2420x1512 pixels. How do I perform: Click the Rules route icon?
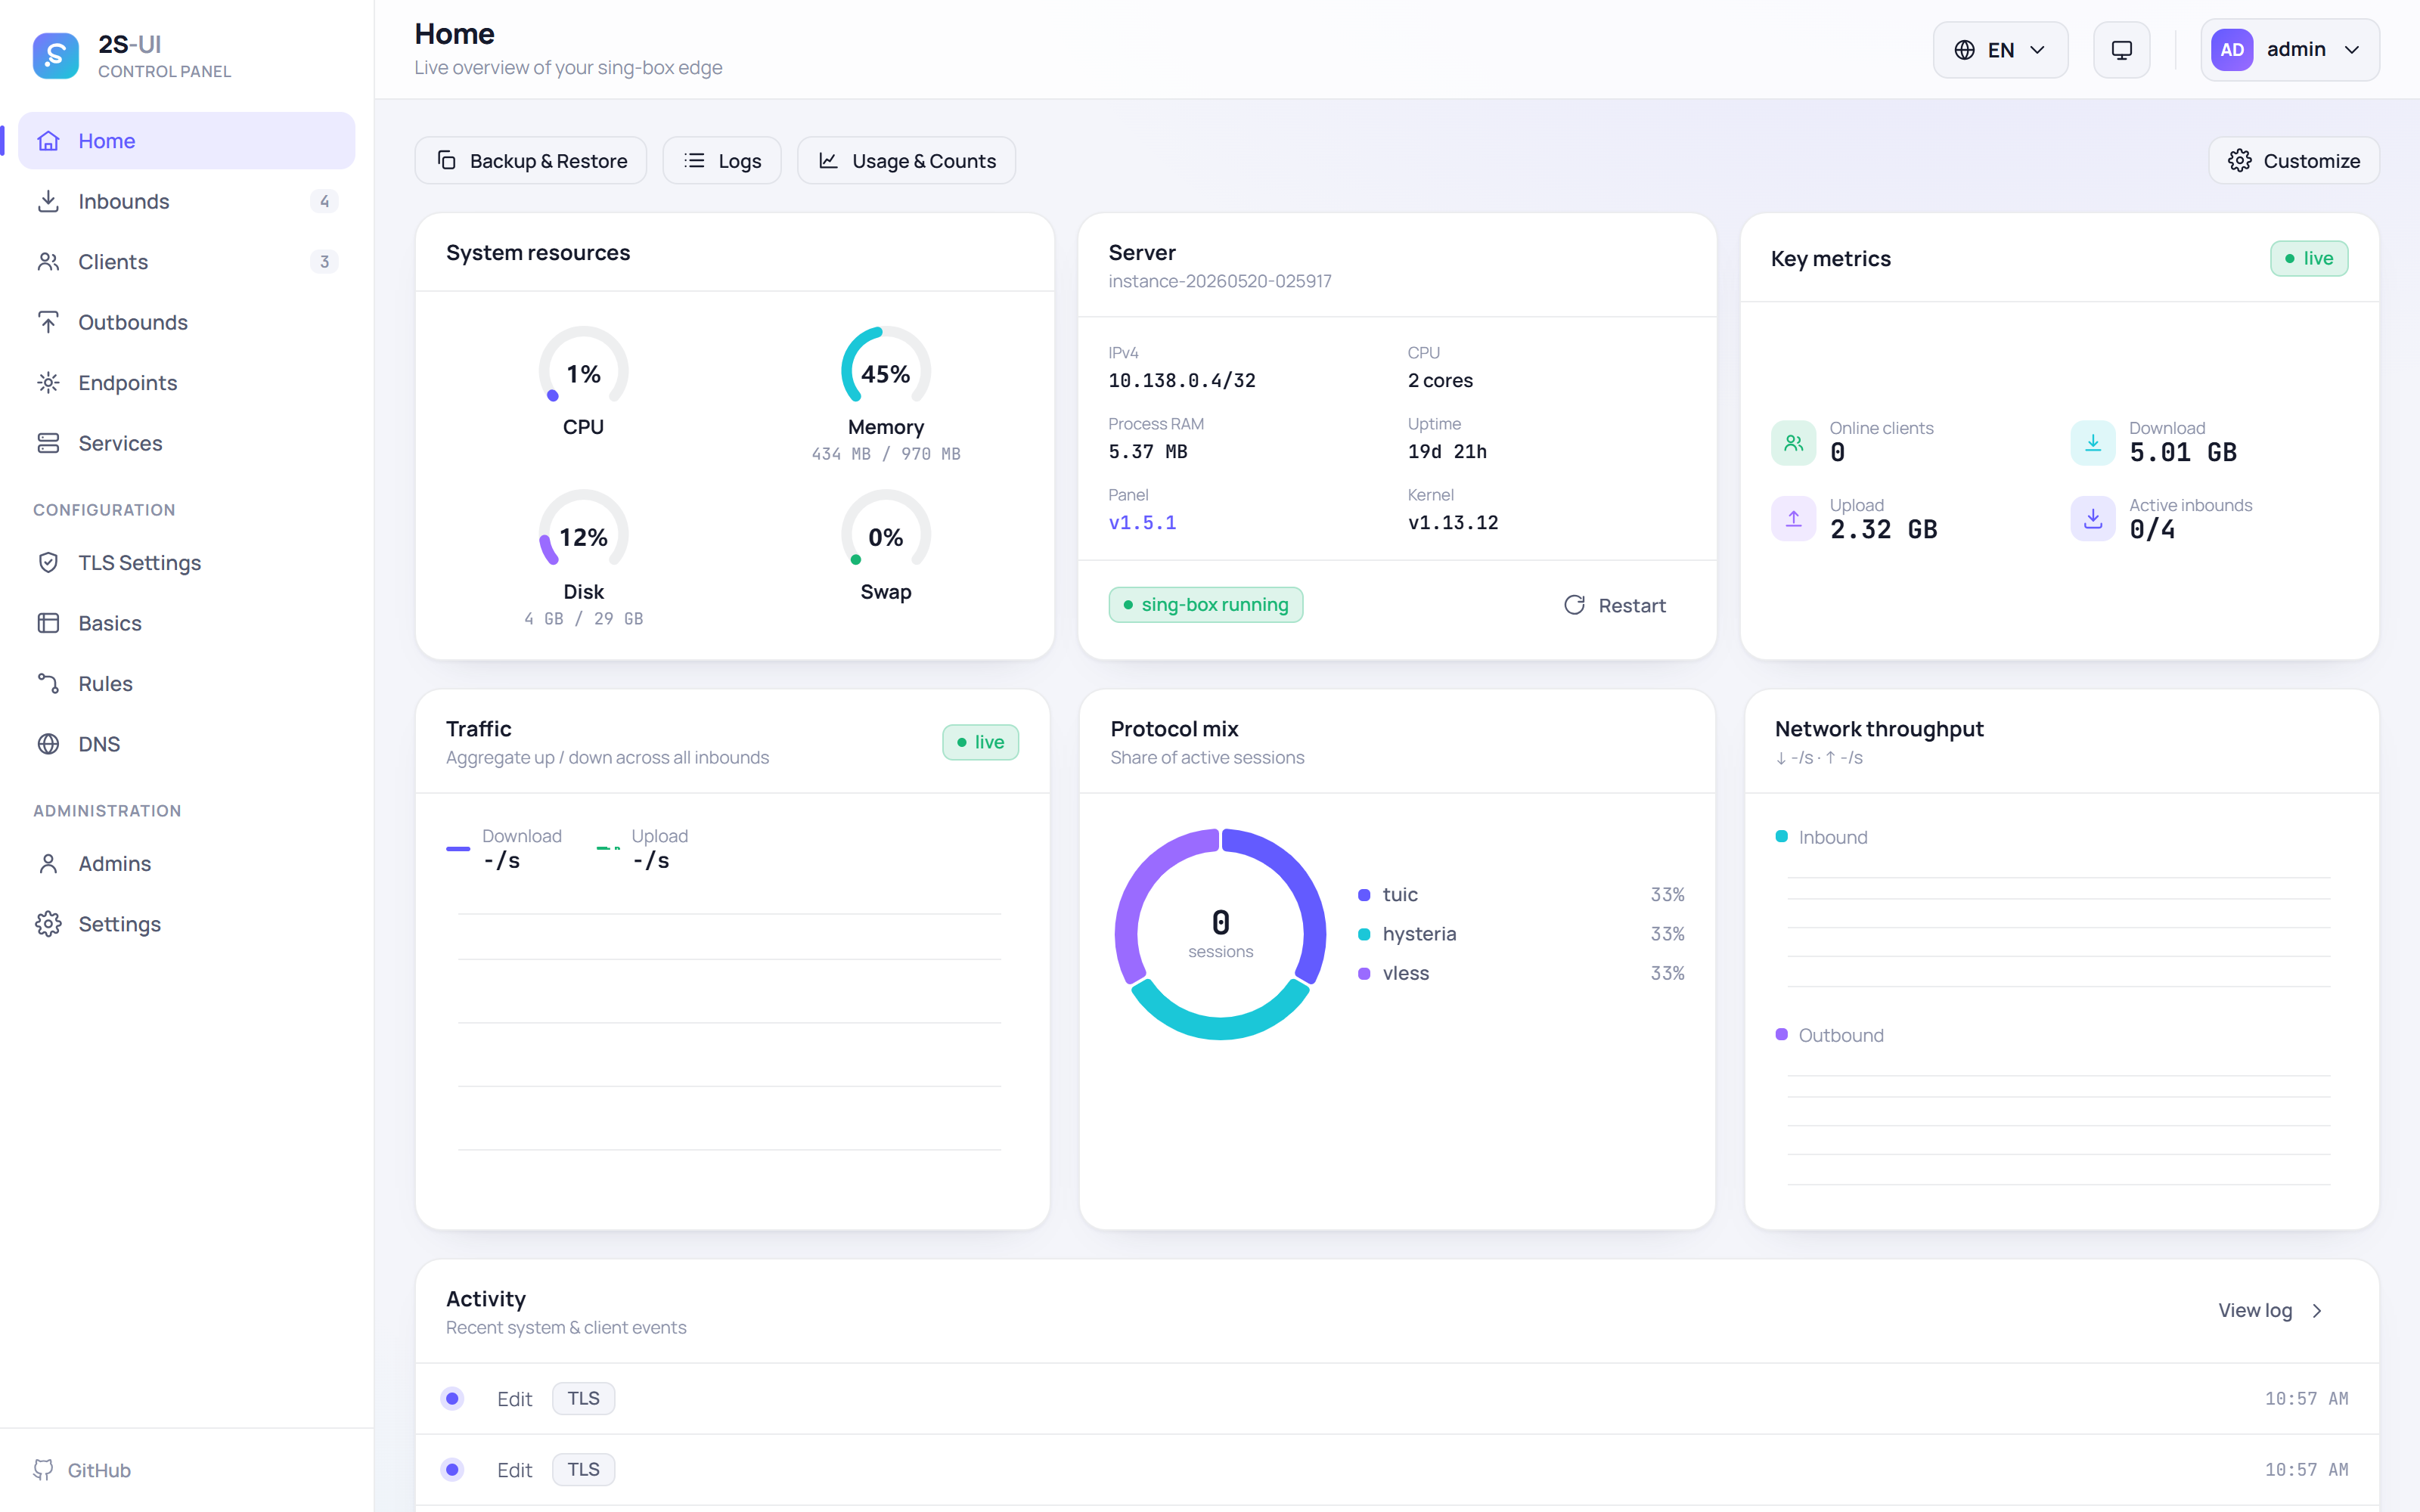coord(48,683)
